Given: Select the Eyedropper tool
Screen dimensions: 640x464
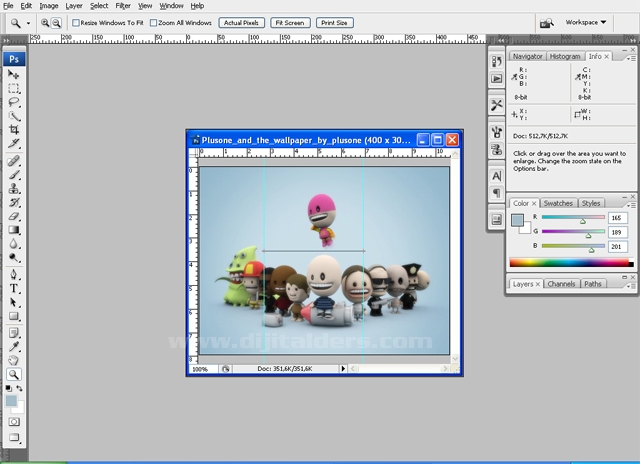Looking at the screenshot, I should 13,347.
